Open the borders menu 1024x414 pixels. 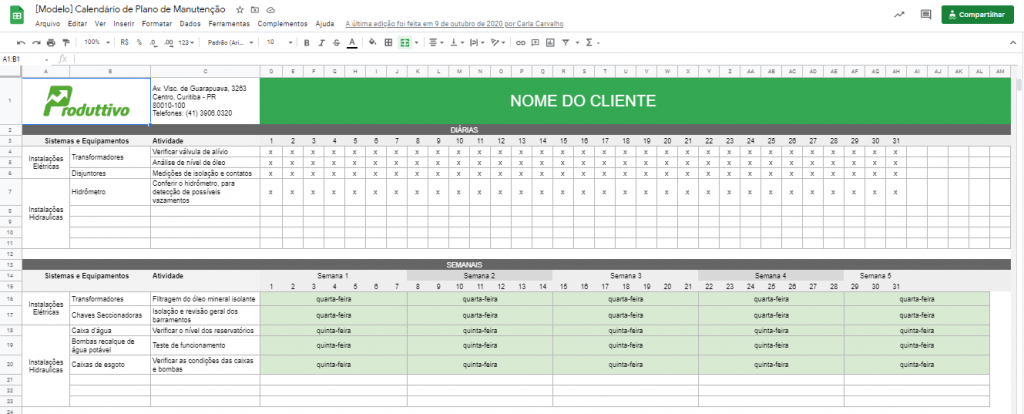point(389,42)
